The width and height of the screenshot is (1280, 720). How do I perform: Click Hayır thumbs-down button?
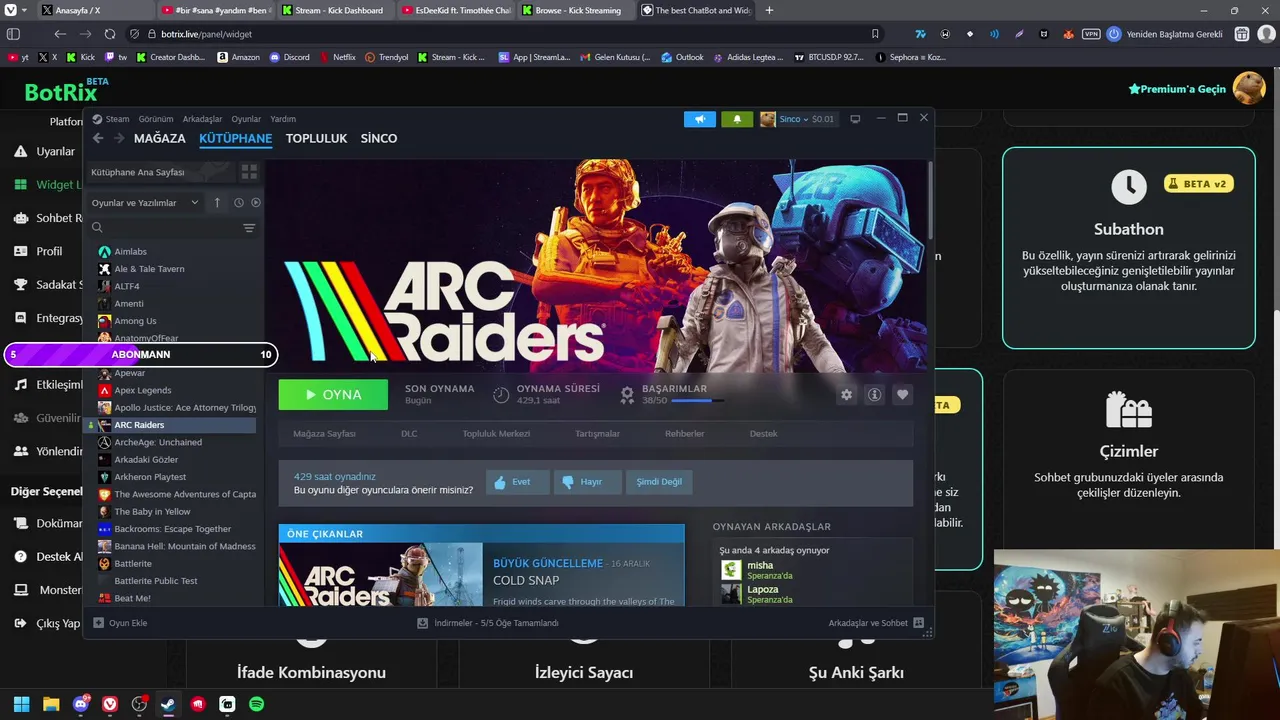pos(586,482)
